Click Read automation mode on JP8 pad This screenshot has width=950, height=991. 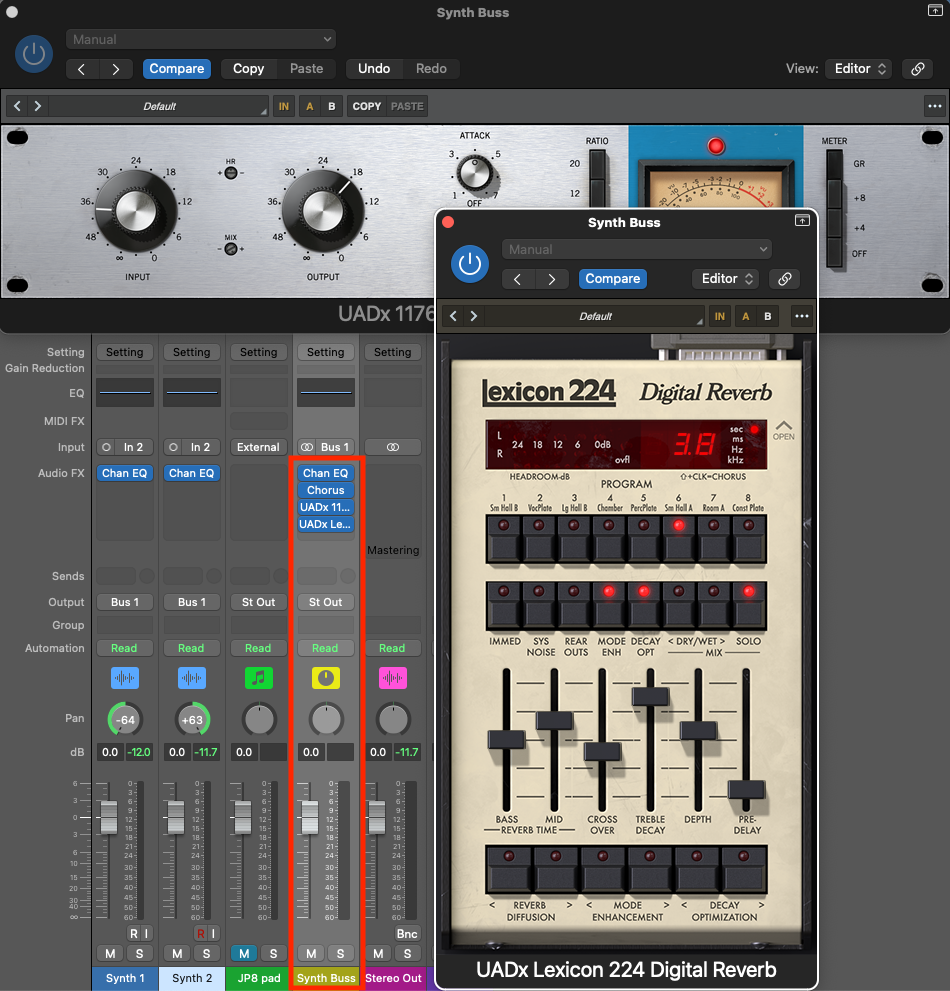[x=259, y=648]
